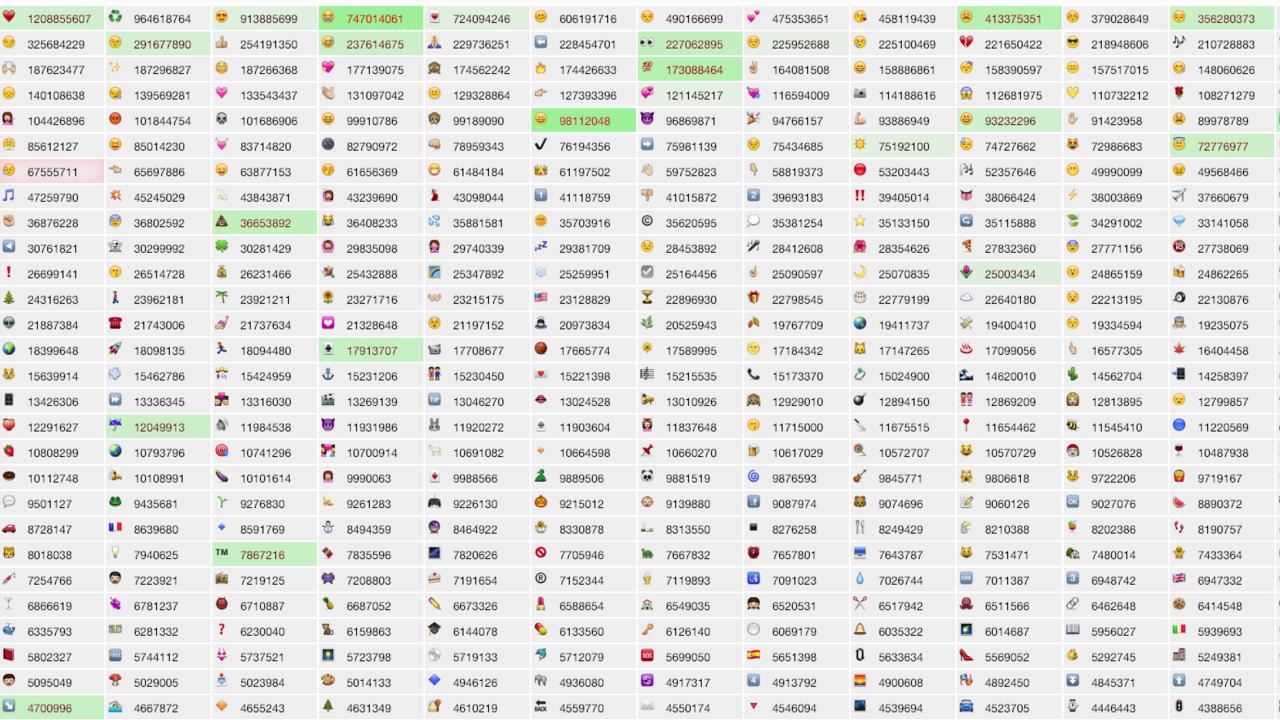Click the red telephone emoji beside 21743006
The image size is (1280, 720).
coord(115,324)
